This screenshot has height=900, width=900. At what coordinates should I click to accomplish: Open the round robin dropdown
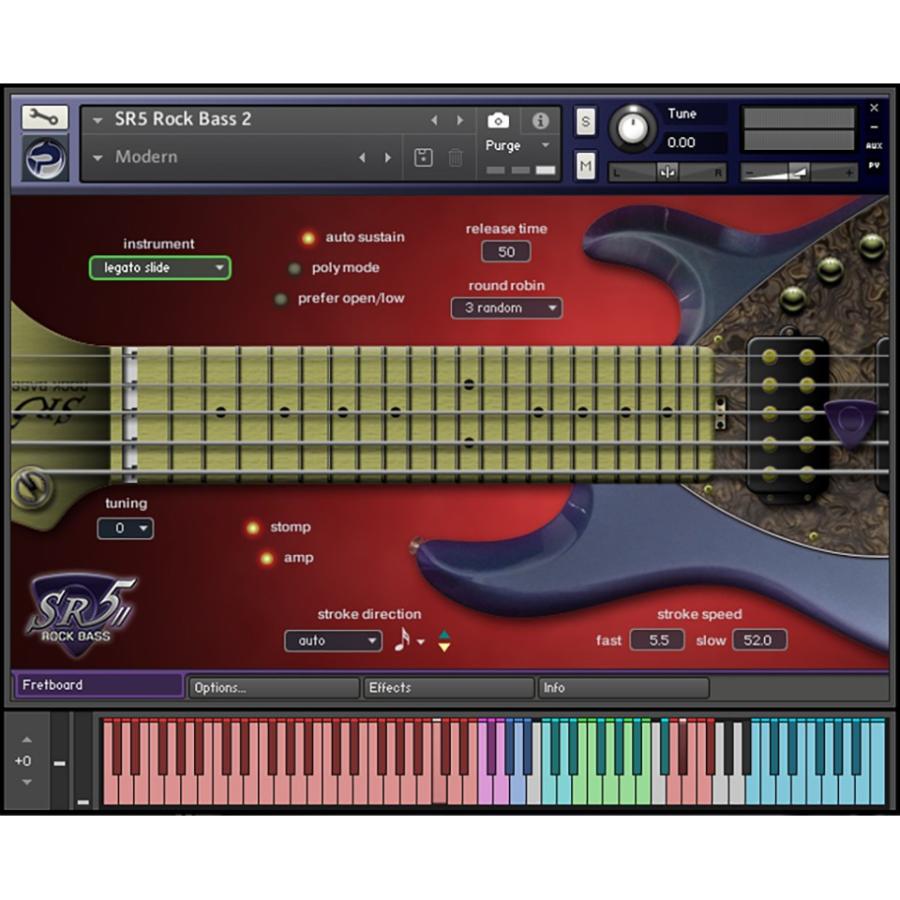pyautogui.click(x=507, y=308)
